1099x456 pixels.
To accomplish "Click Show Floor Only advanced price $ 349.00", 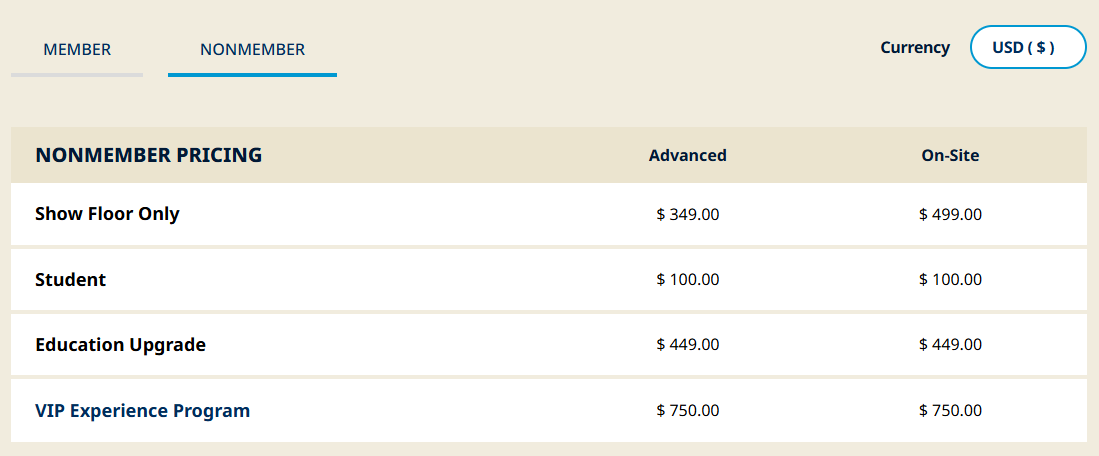I will tap(688, 214).
